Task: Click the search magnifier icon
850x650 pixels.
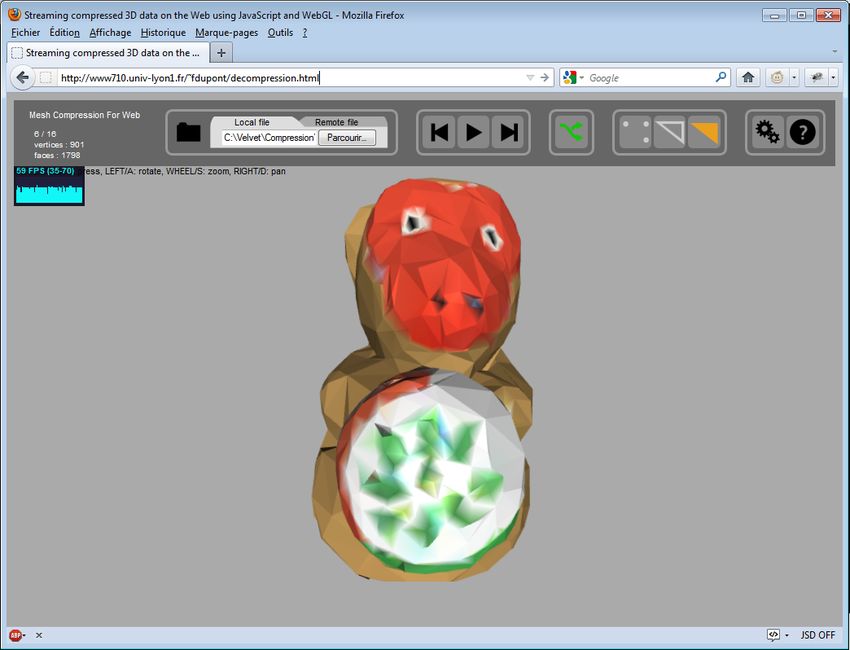Action: (720, 78)
